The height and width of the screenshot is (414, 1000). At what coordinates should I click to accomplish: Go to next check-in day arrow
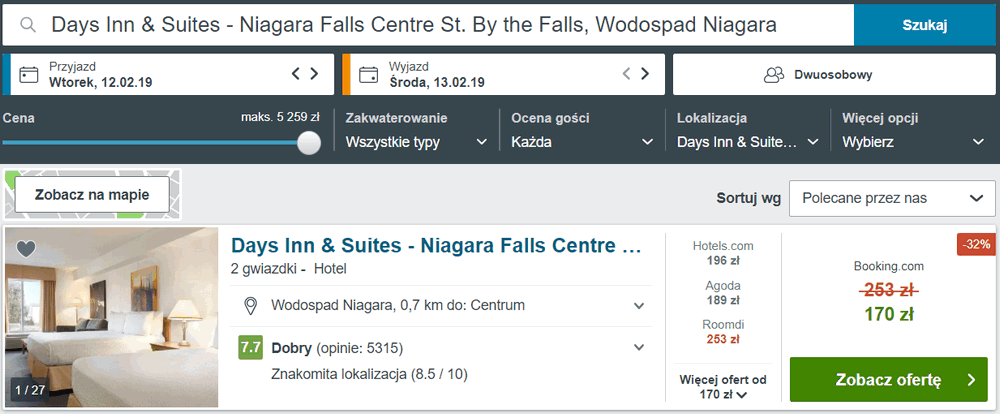coord(314,74)
